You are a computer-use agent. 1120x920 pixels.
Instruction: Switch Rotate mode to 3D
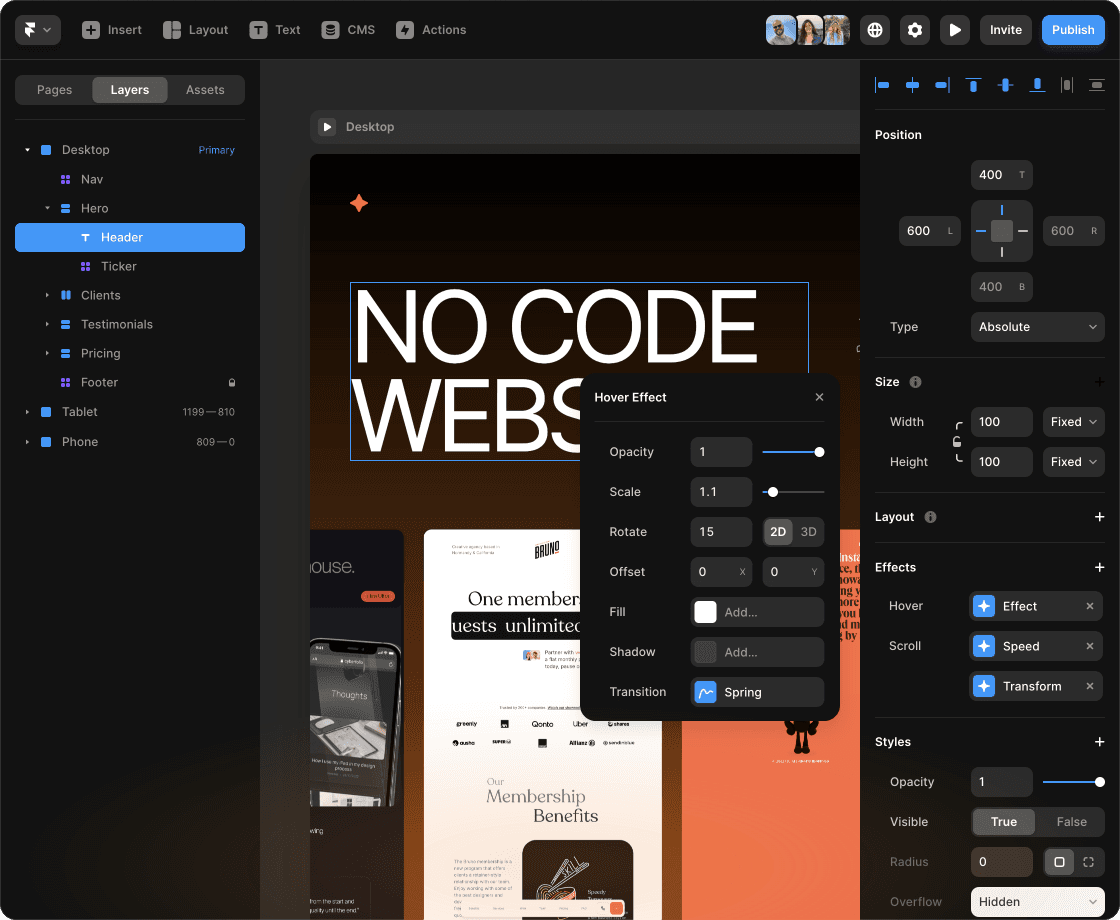click(x=809, y=532)
